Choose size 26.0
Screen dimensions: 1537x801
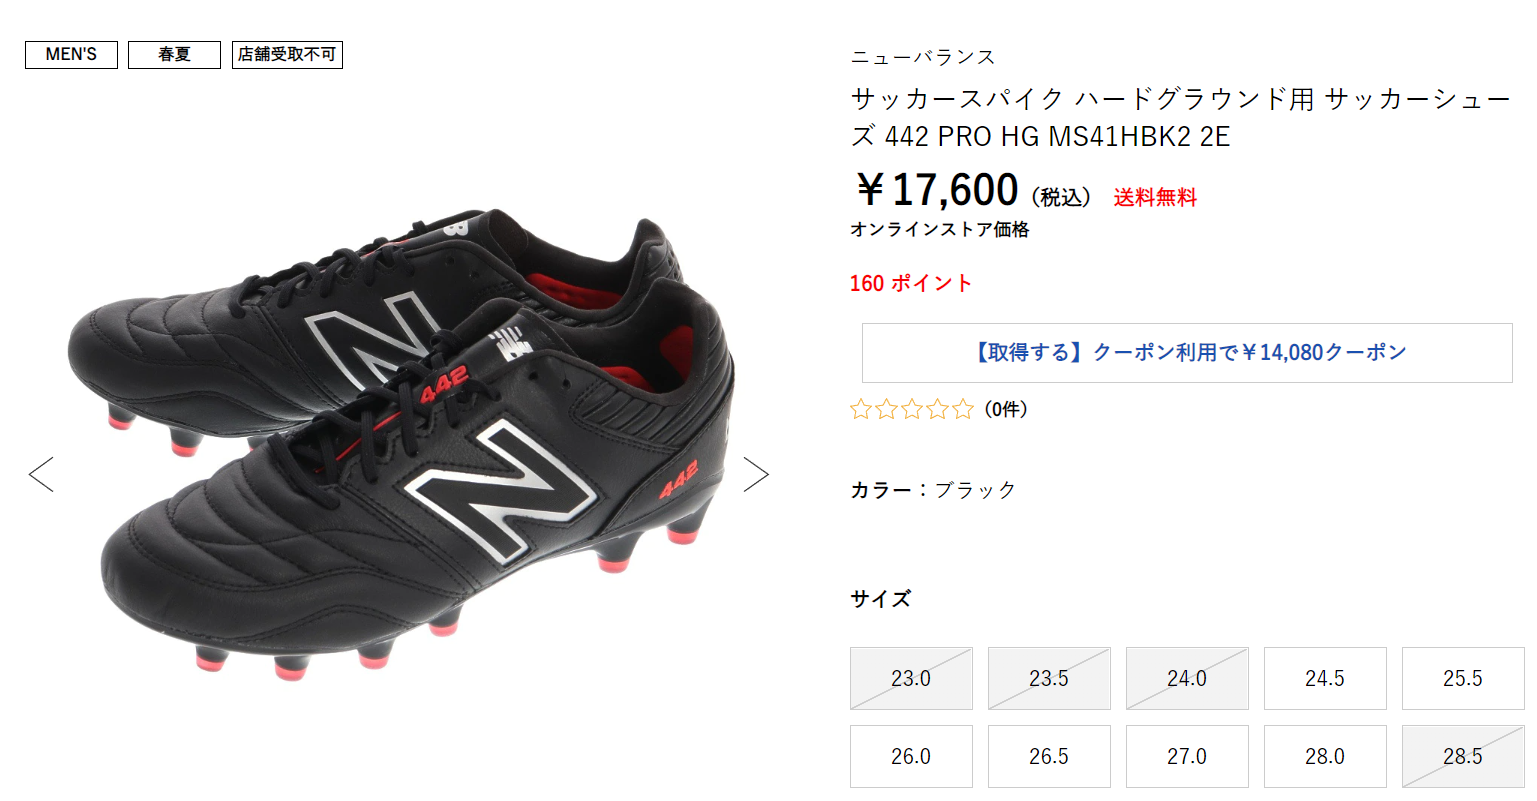(x=911, y=756)
